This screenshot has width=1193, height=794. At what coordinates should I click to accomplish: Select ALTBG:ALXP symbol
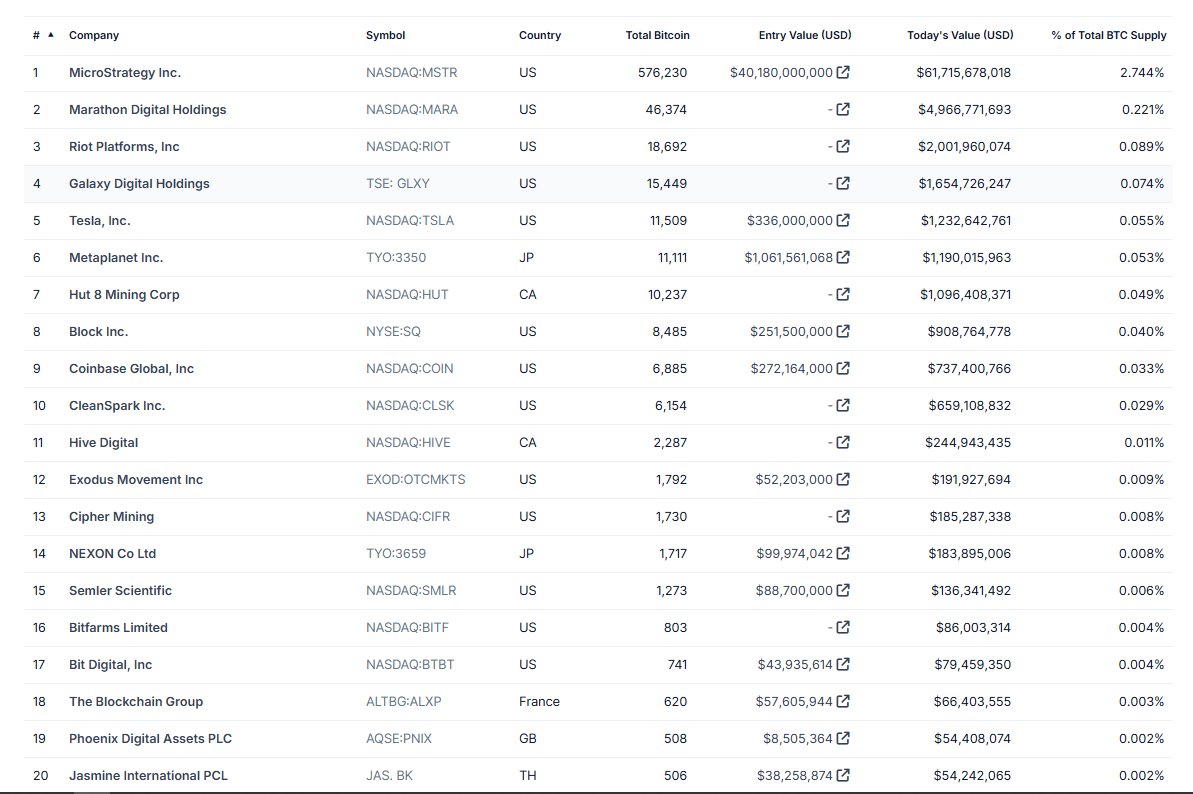pos(403,702)
